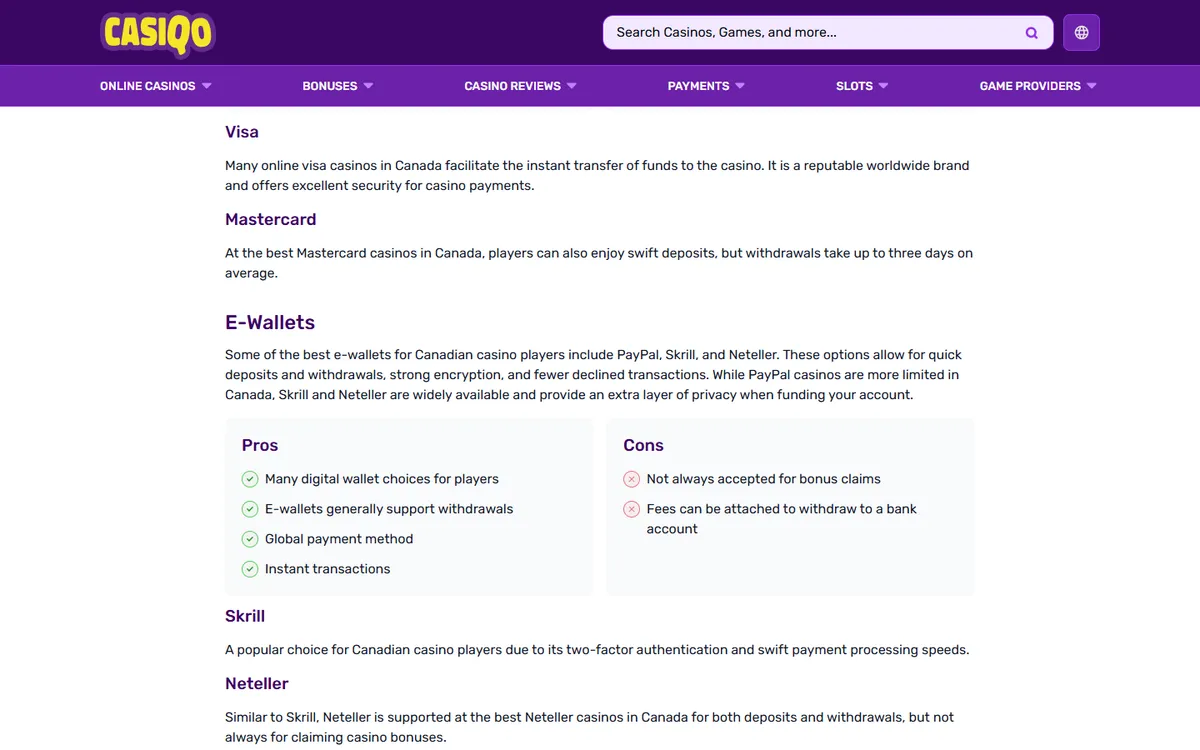Expand the Online Casinos dropdown arrow
Viewport: 1200px width, 750px height.
[x=207, y=86]
